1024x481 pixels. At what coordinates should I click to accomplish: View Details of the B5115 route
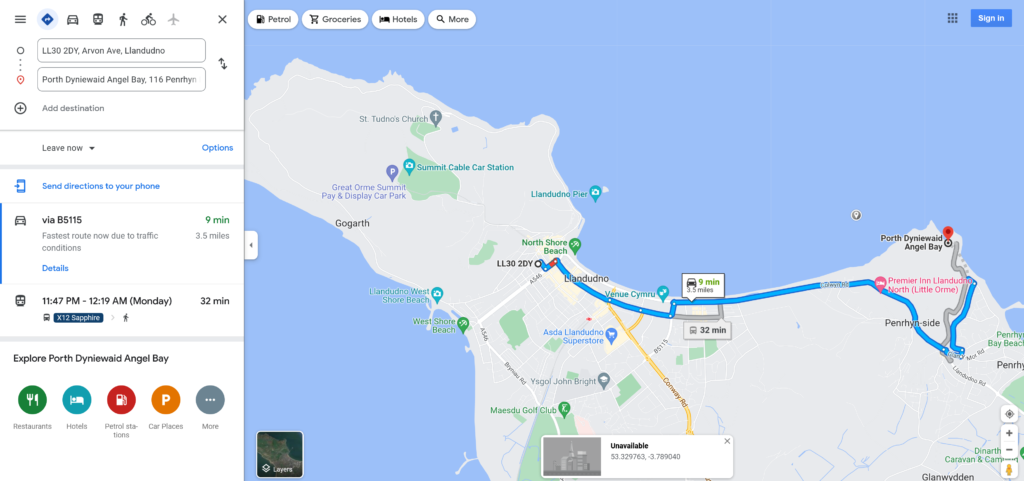pos(55,268)
